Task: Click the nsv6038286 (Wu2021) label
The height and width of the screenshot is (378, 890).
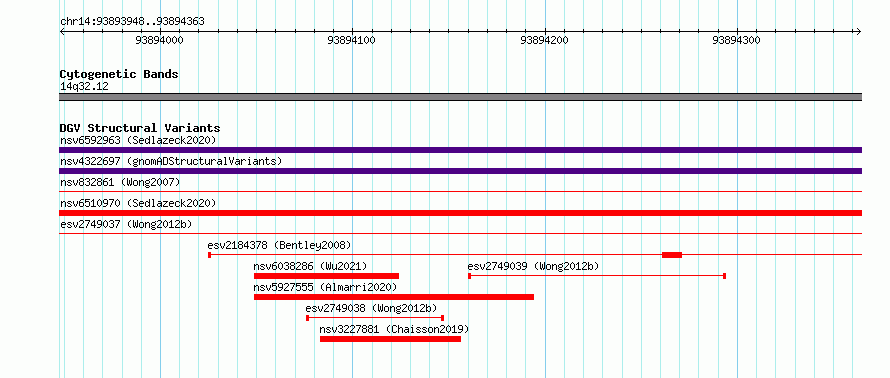Action: (310, 266)
